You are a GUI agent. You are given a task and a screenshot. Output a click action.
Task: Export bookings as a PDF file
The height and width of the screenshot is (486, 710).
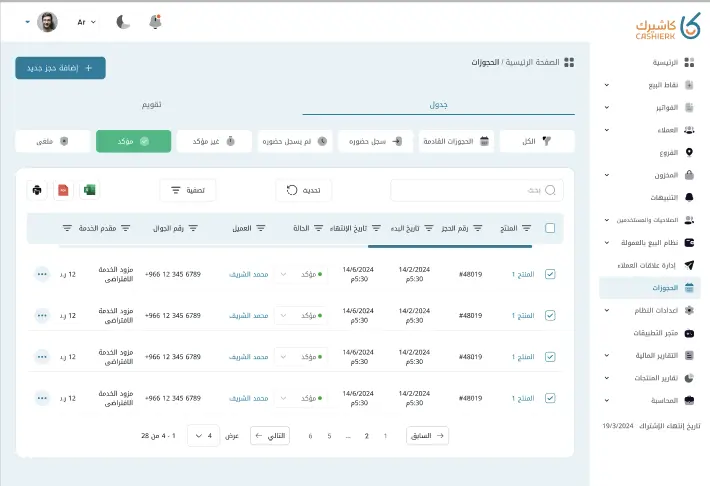coord(63,190)
